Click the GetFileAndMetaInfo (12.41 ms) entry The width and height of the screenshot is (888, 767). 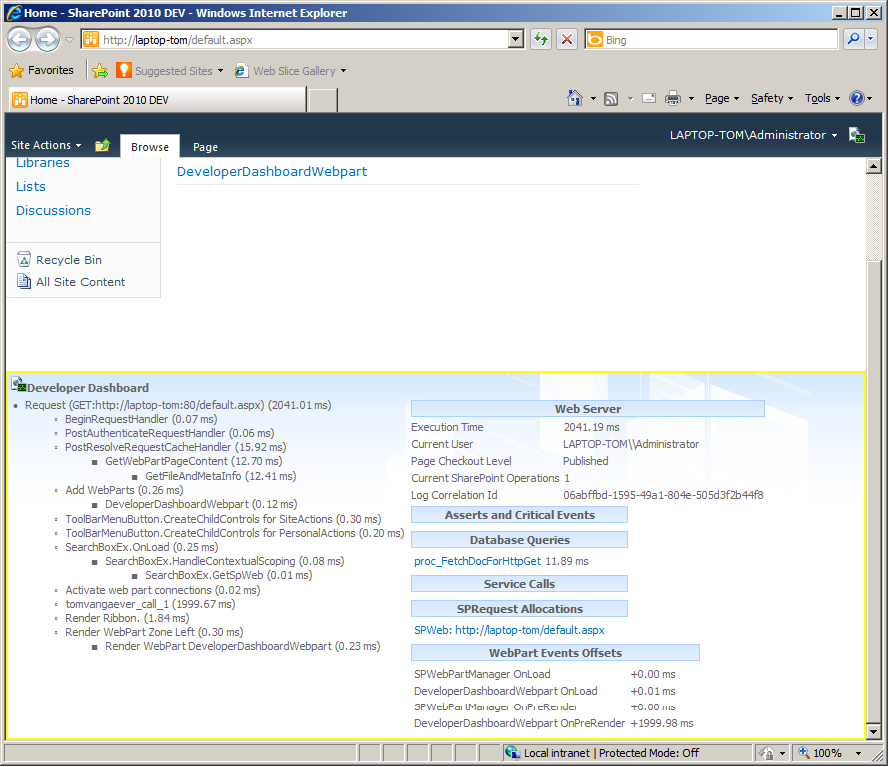[220, 476]
